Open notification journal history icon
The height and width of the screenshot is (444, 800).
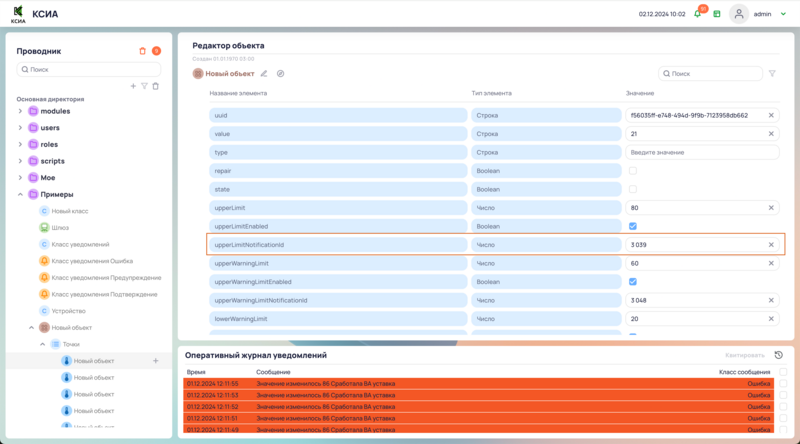coord(778,355)
